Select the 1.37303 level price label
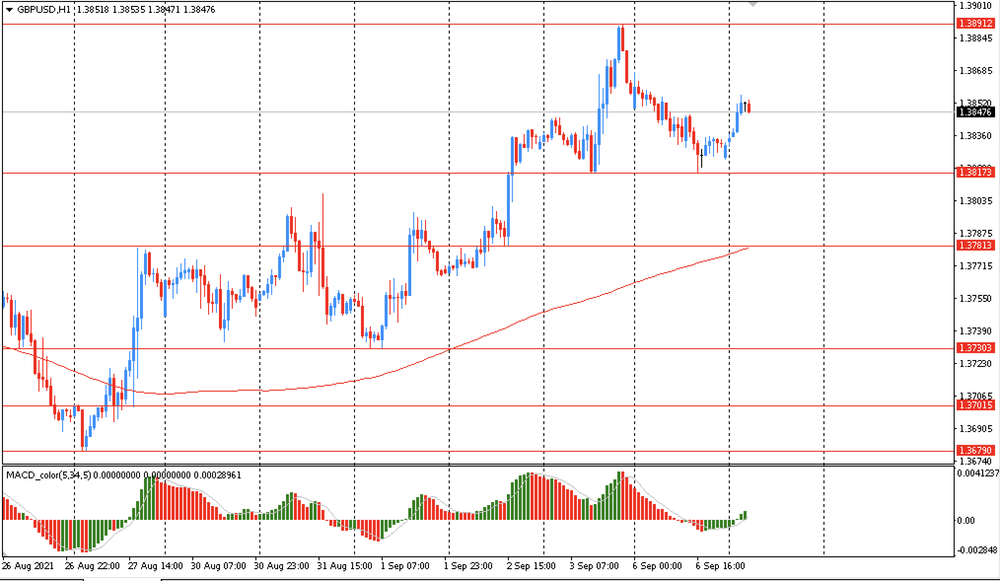The height and width of the screenshot is (581, 1000). [976, 348]
